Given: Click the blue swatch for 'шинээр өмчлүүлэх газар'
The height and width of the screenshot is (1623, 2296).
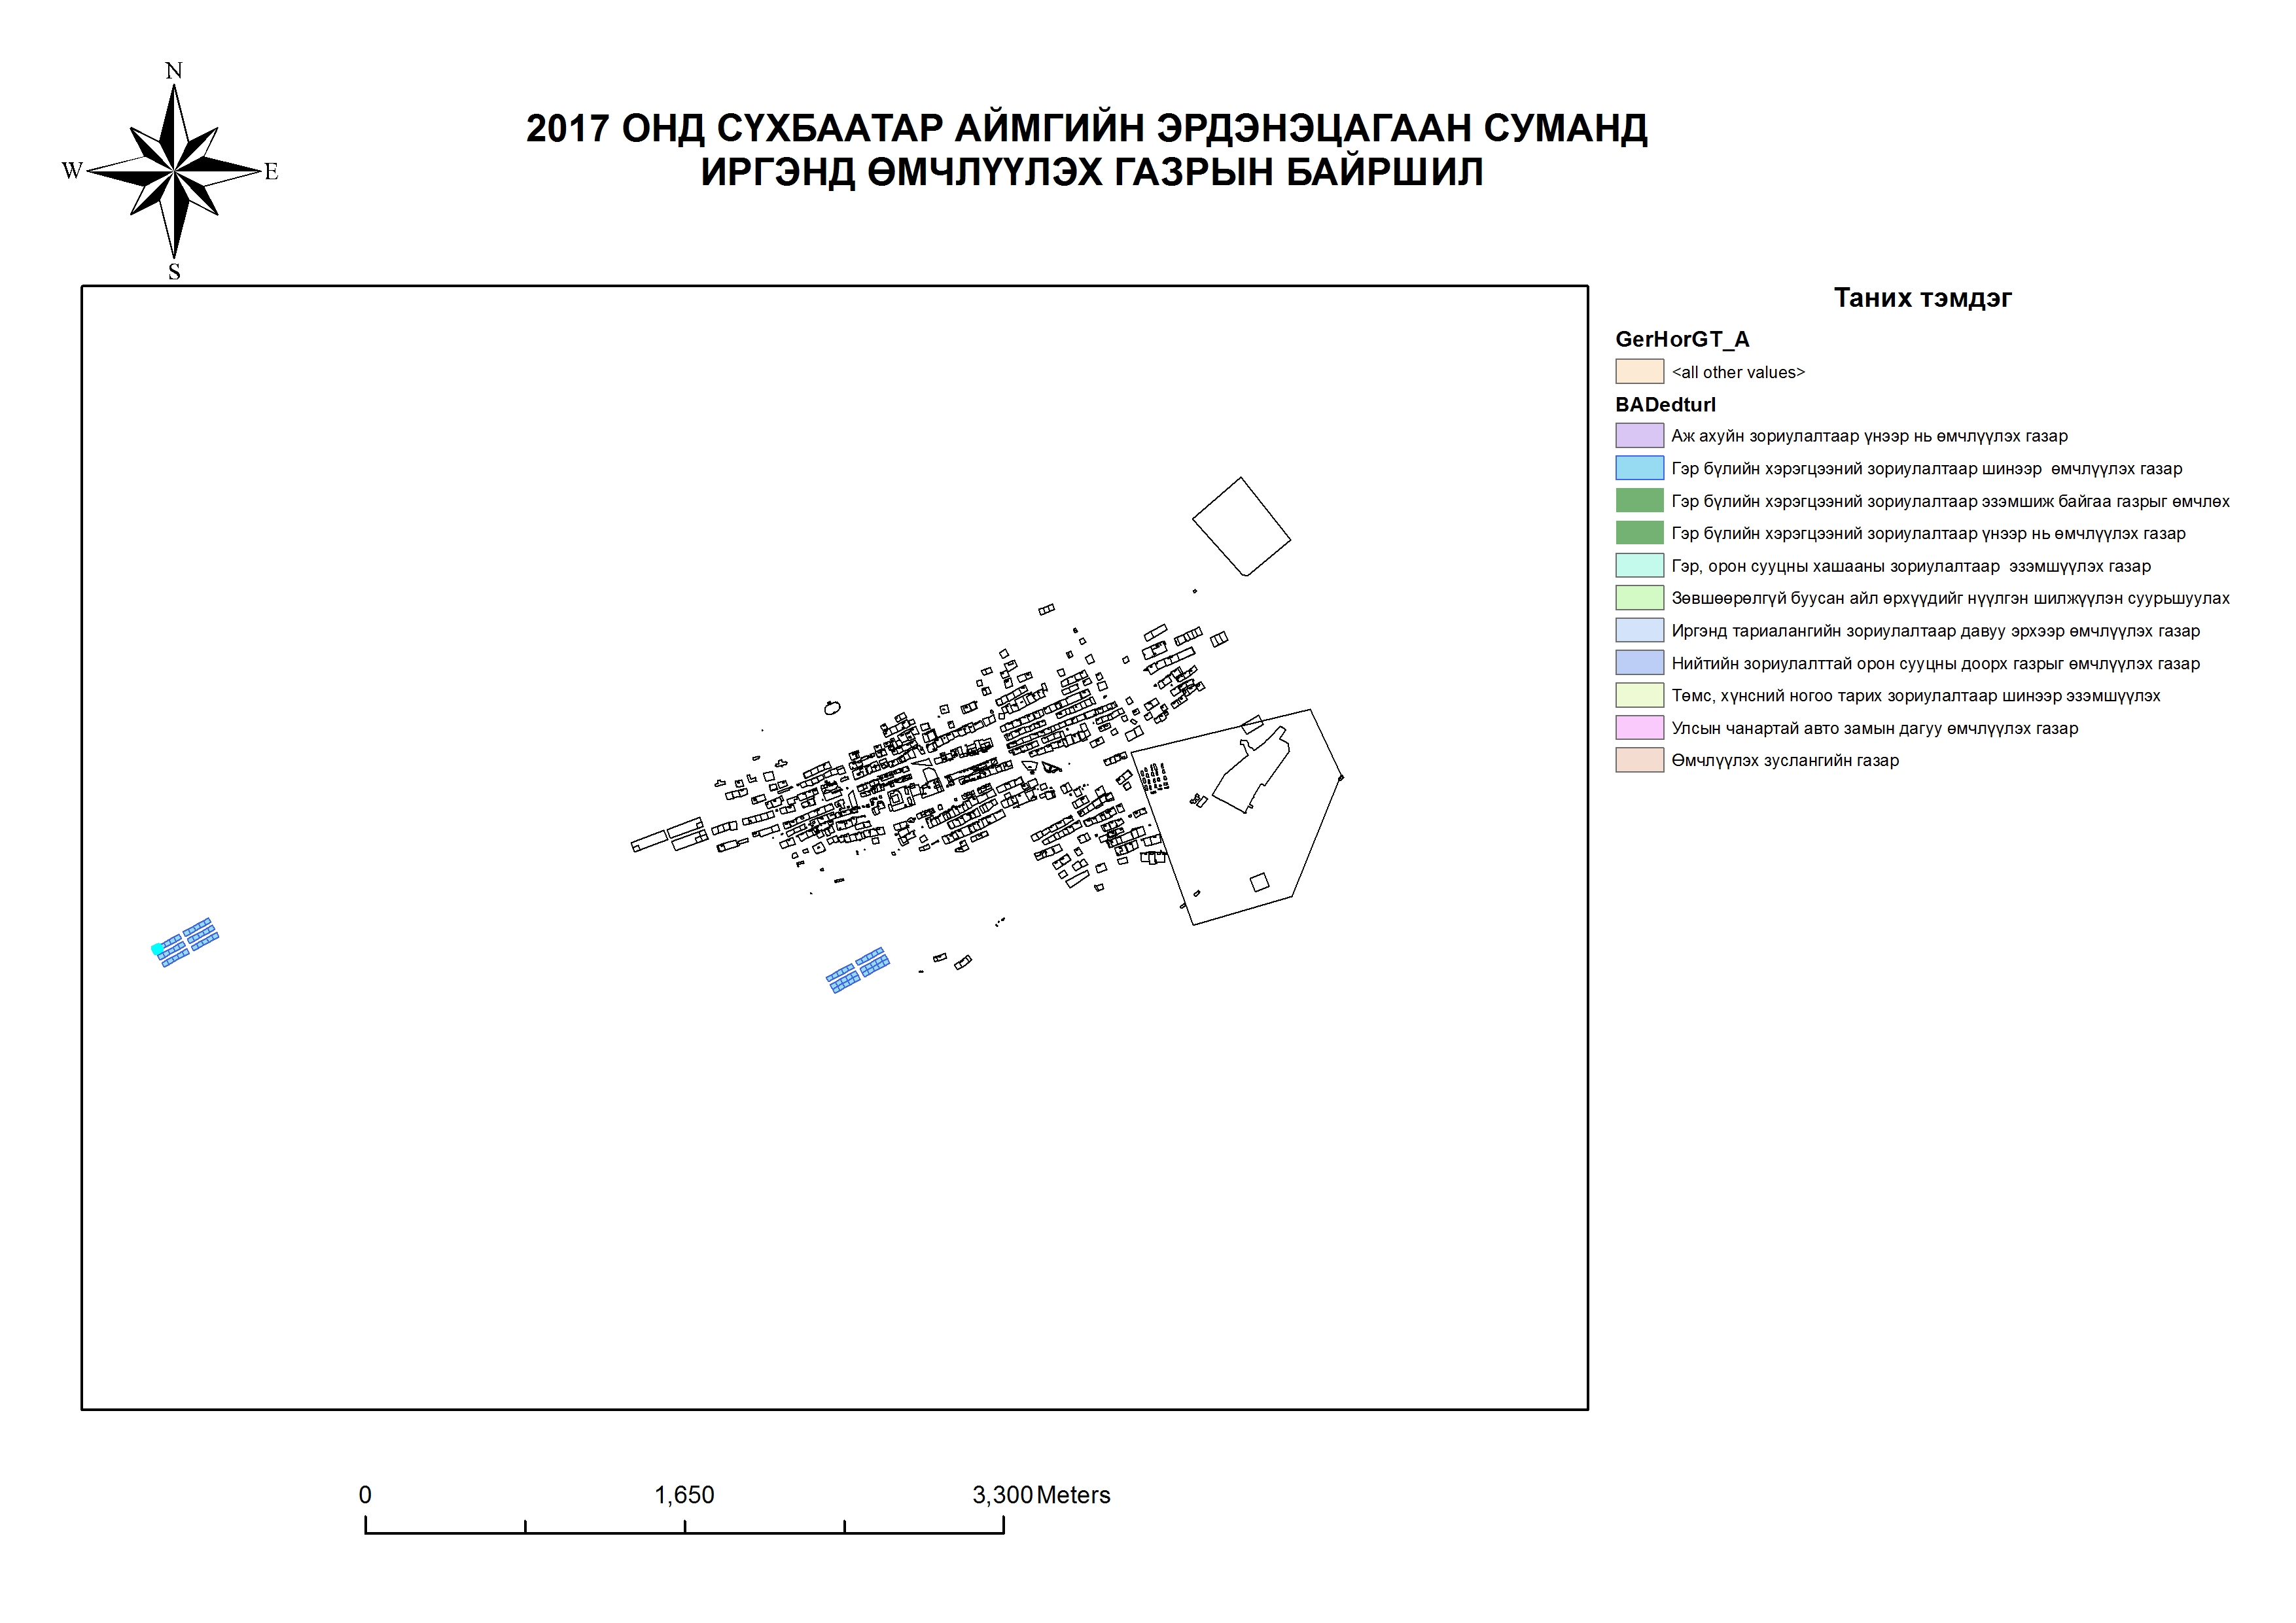Looking at the screenshot, I should [1639, 469].
